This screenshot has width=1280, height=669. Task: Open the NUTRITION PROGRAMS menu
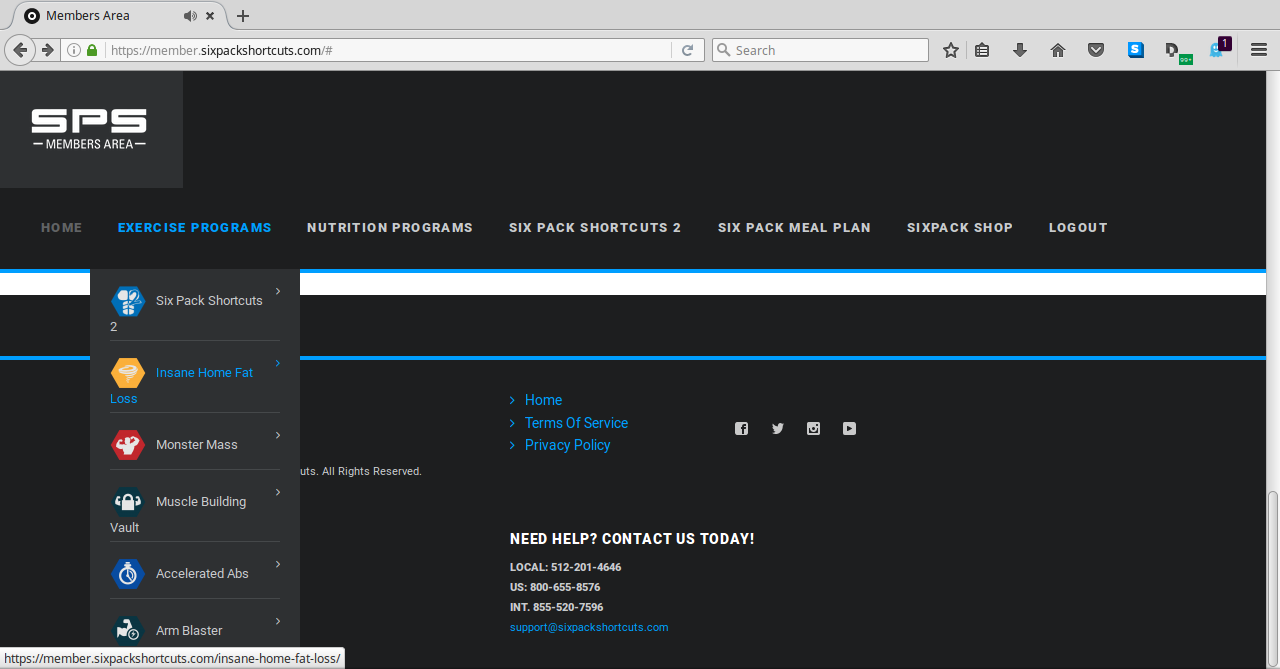click(390, 228)
